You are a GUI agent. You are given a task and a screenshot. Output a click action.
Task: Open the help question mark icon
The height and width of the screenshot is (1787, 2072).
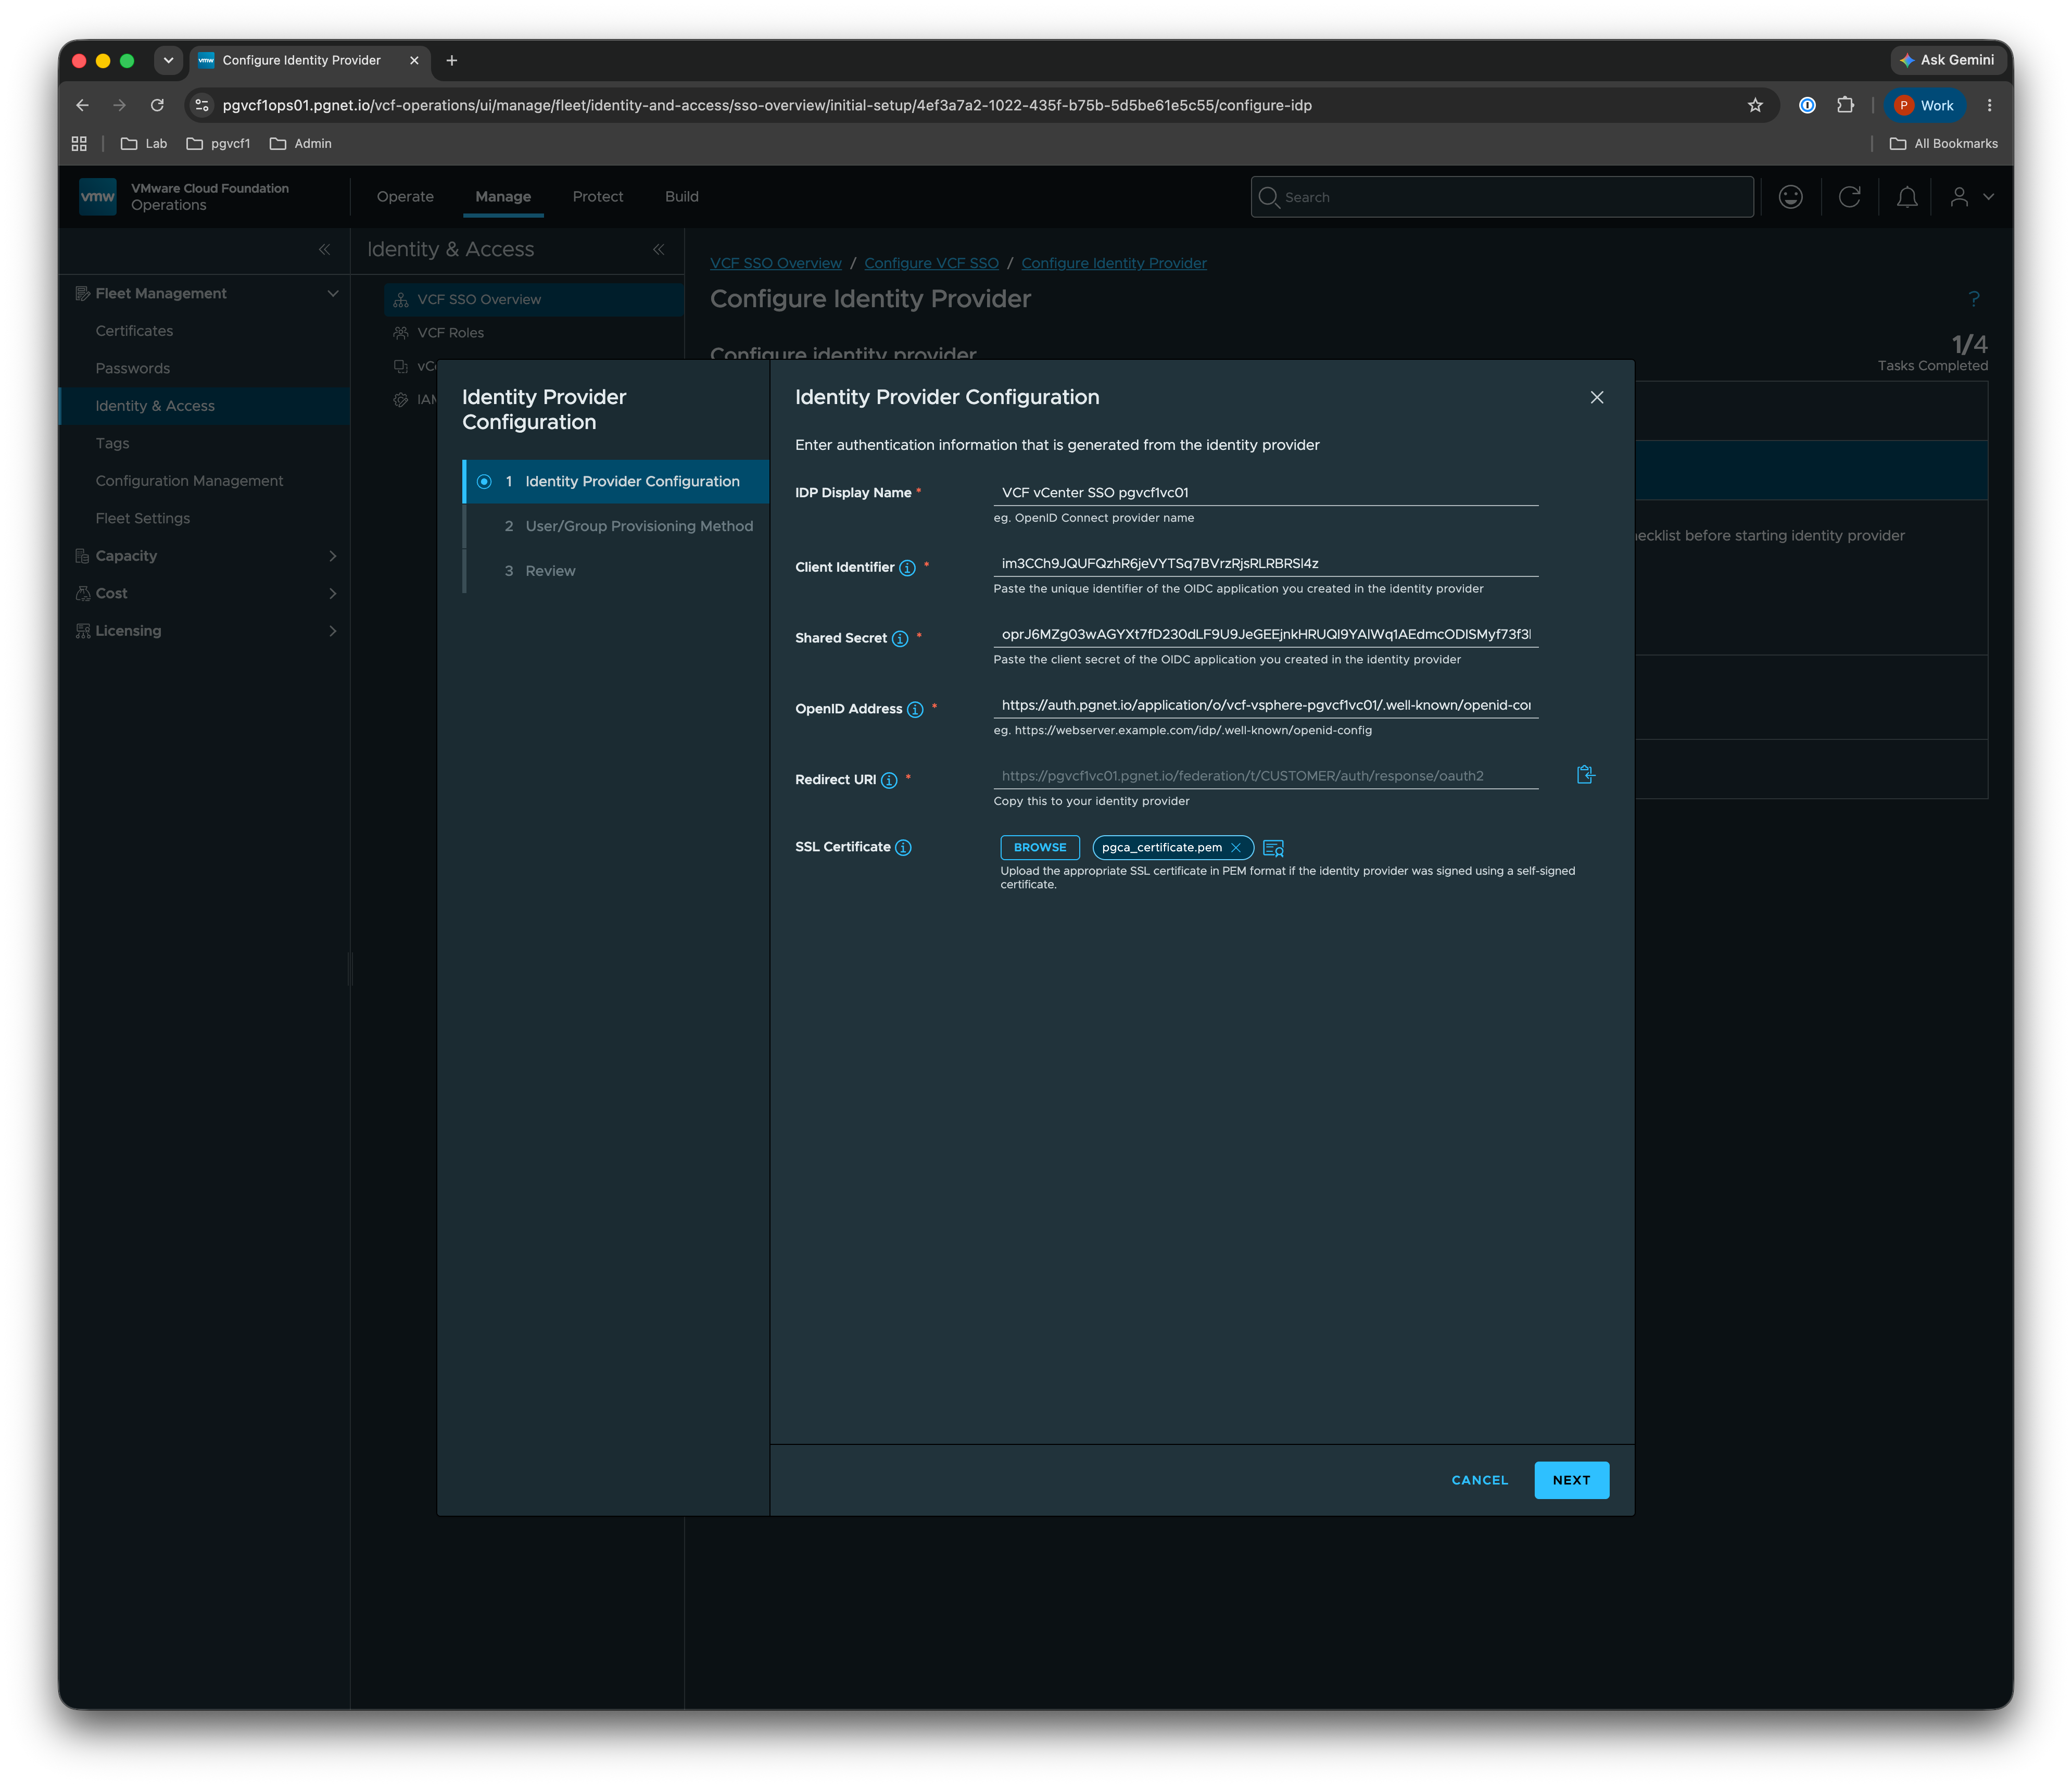[x=1974, y=299]
